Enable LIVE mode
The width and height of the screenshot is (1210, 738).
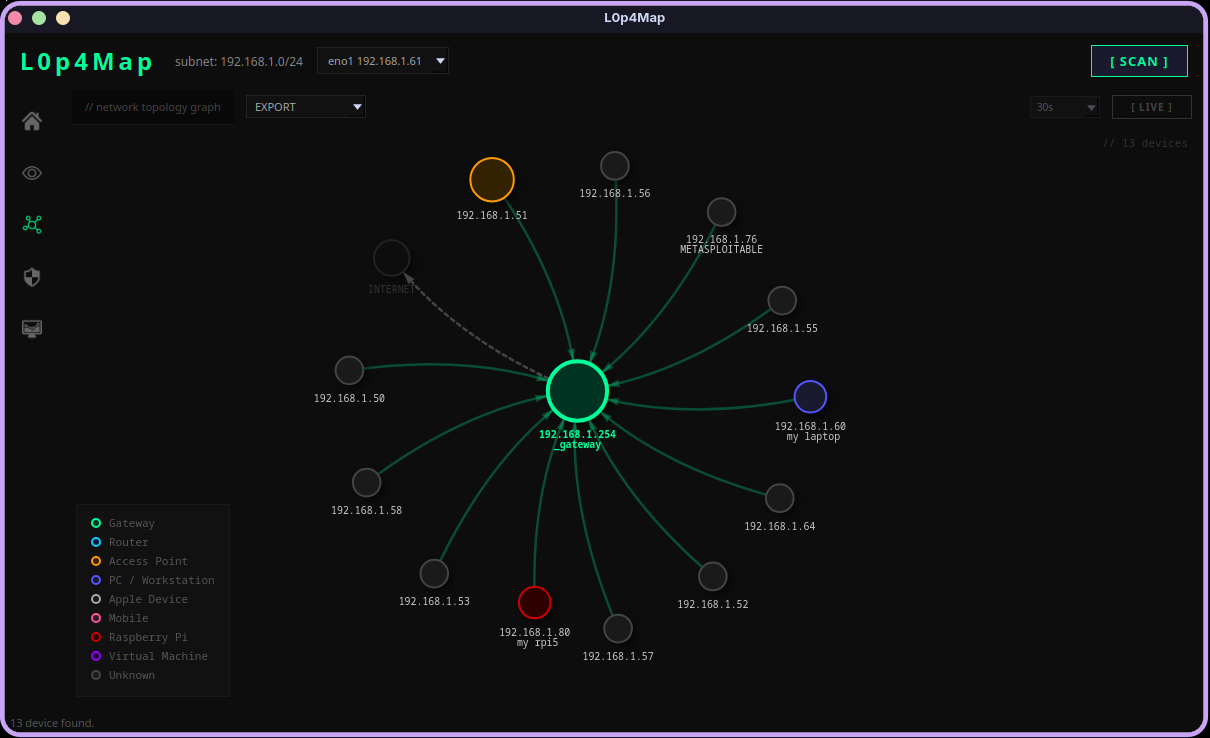pyautogui.click(x=1151, y=107)
